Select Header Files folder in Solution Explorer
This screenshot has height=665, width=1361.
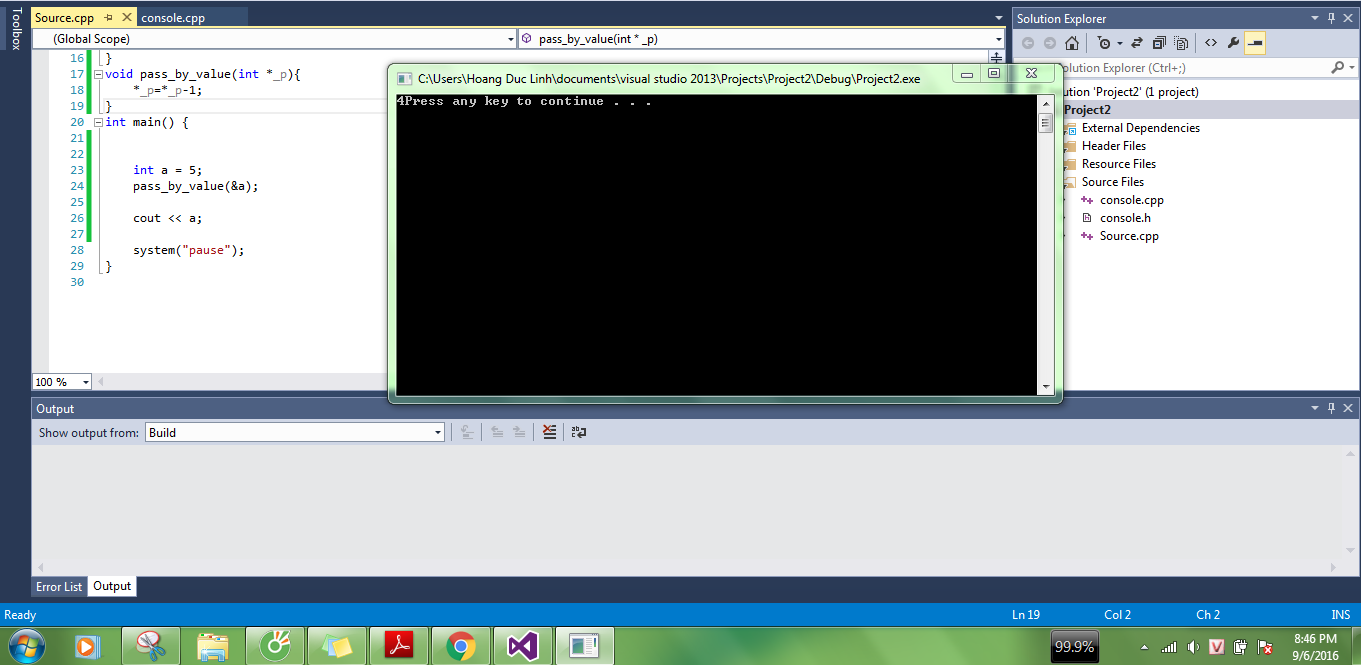(1113, 146)
